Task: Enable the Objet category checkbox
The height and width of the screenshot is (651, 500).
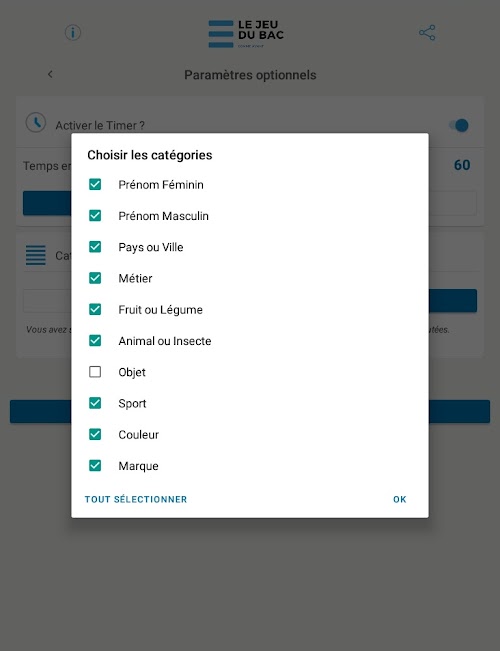Action: click(x=95, y=372)
